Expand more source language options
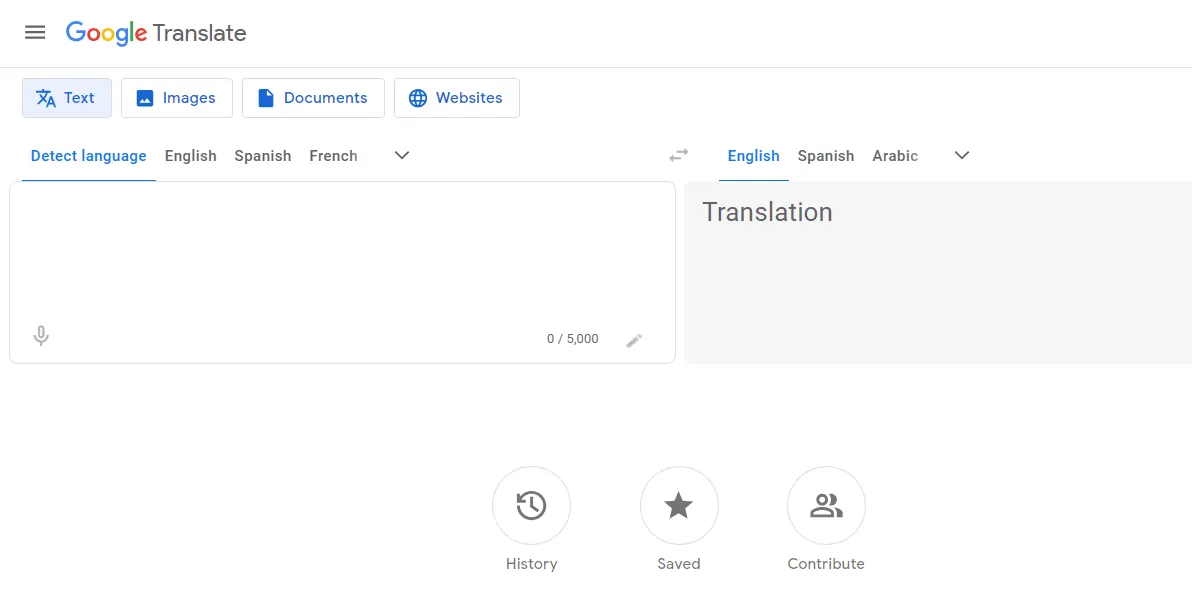Screen dimensions: 1192x595 coord(401,155)
